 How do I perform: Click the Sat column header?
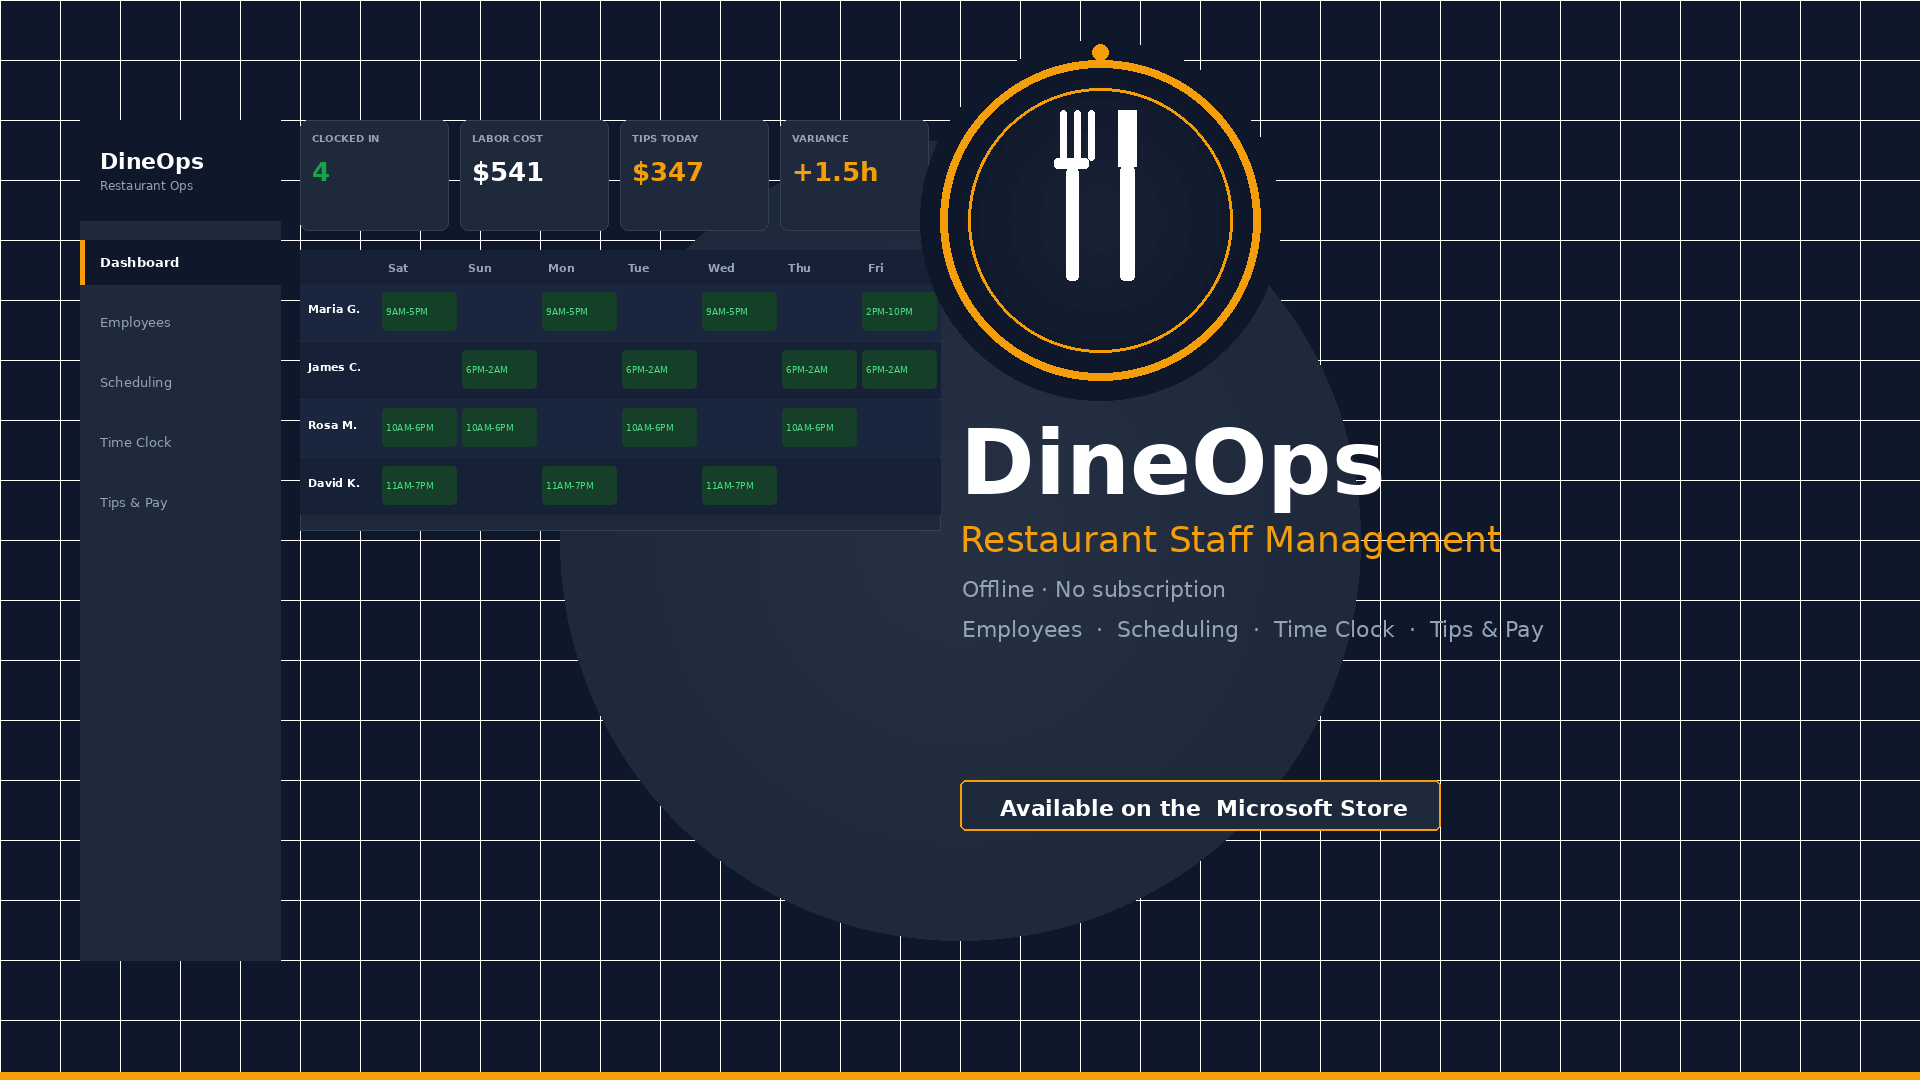[398, 268]
